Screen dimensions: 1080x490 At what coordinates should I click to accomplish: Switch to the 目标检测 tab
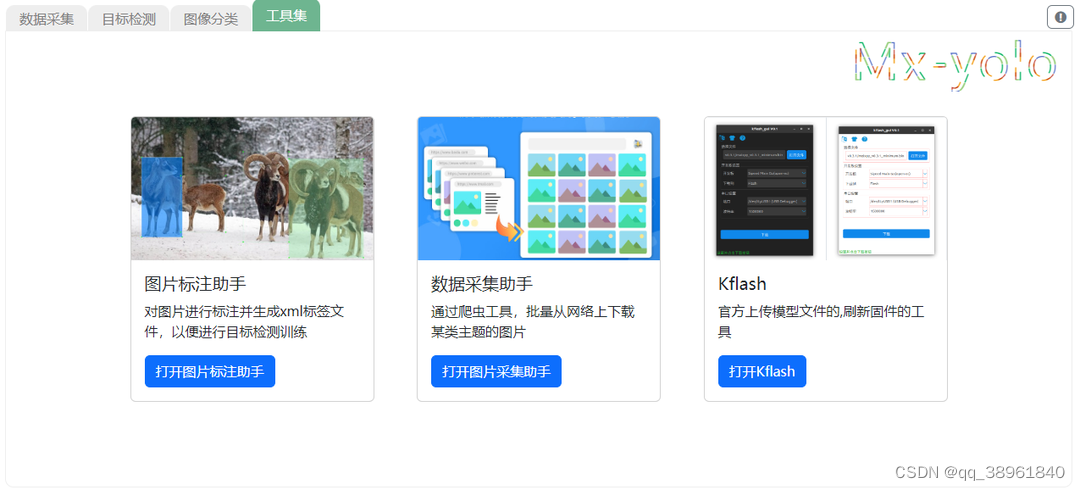[x=129, y=18]
